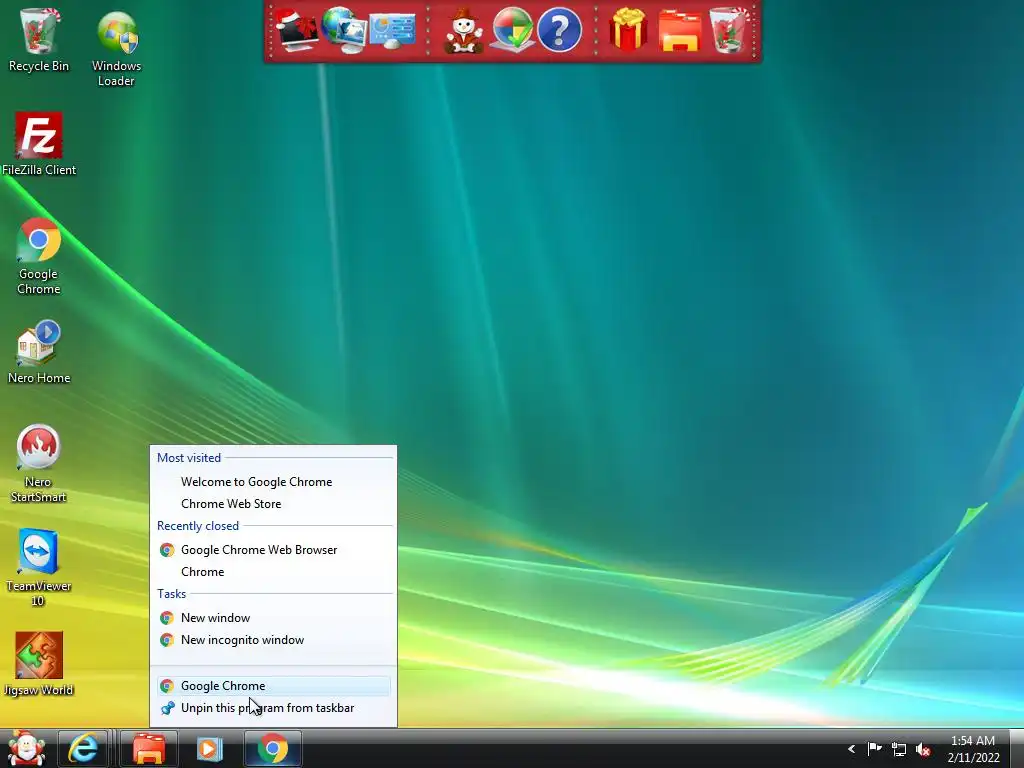Open the blue question mark help icon

(x=560, y=30)
